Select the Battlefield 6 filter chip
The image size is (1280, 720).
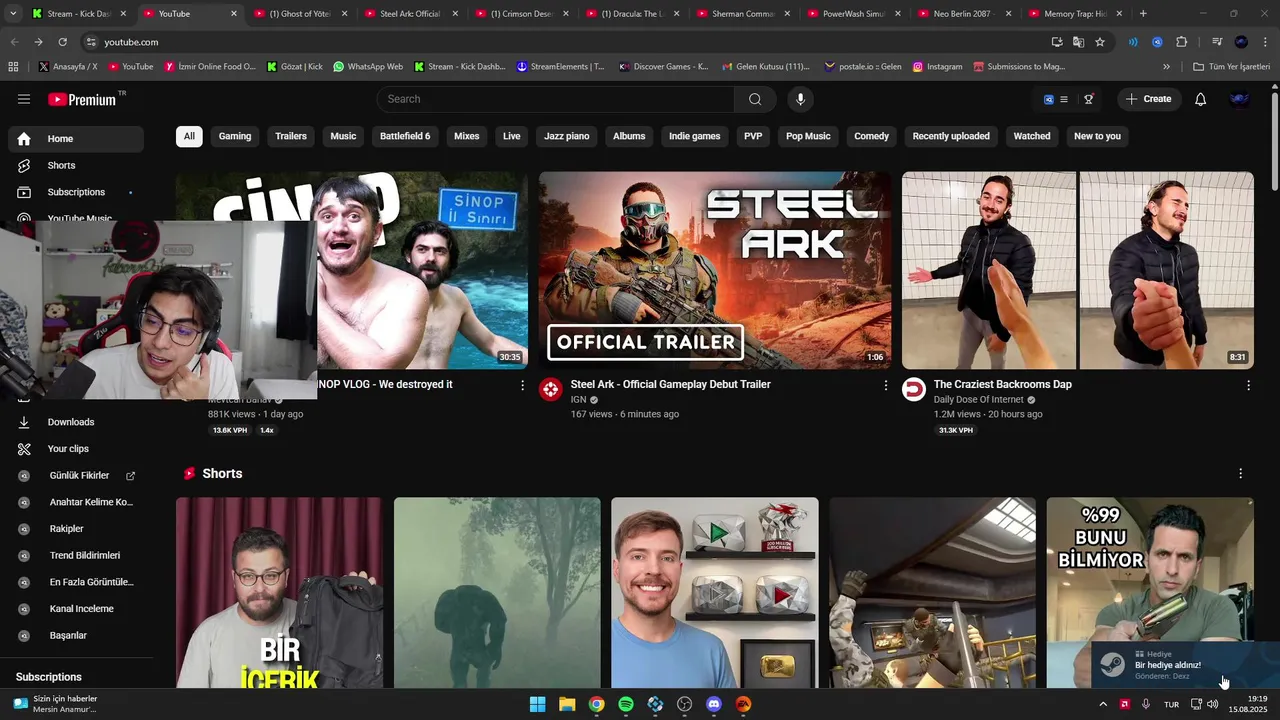tap(405, 136)
